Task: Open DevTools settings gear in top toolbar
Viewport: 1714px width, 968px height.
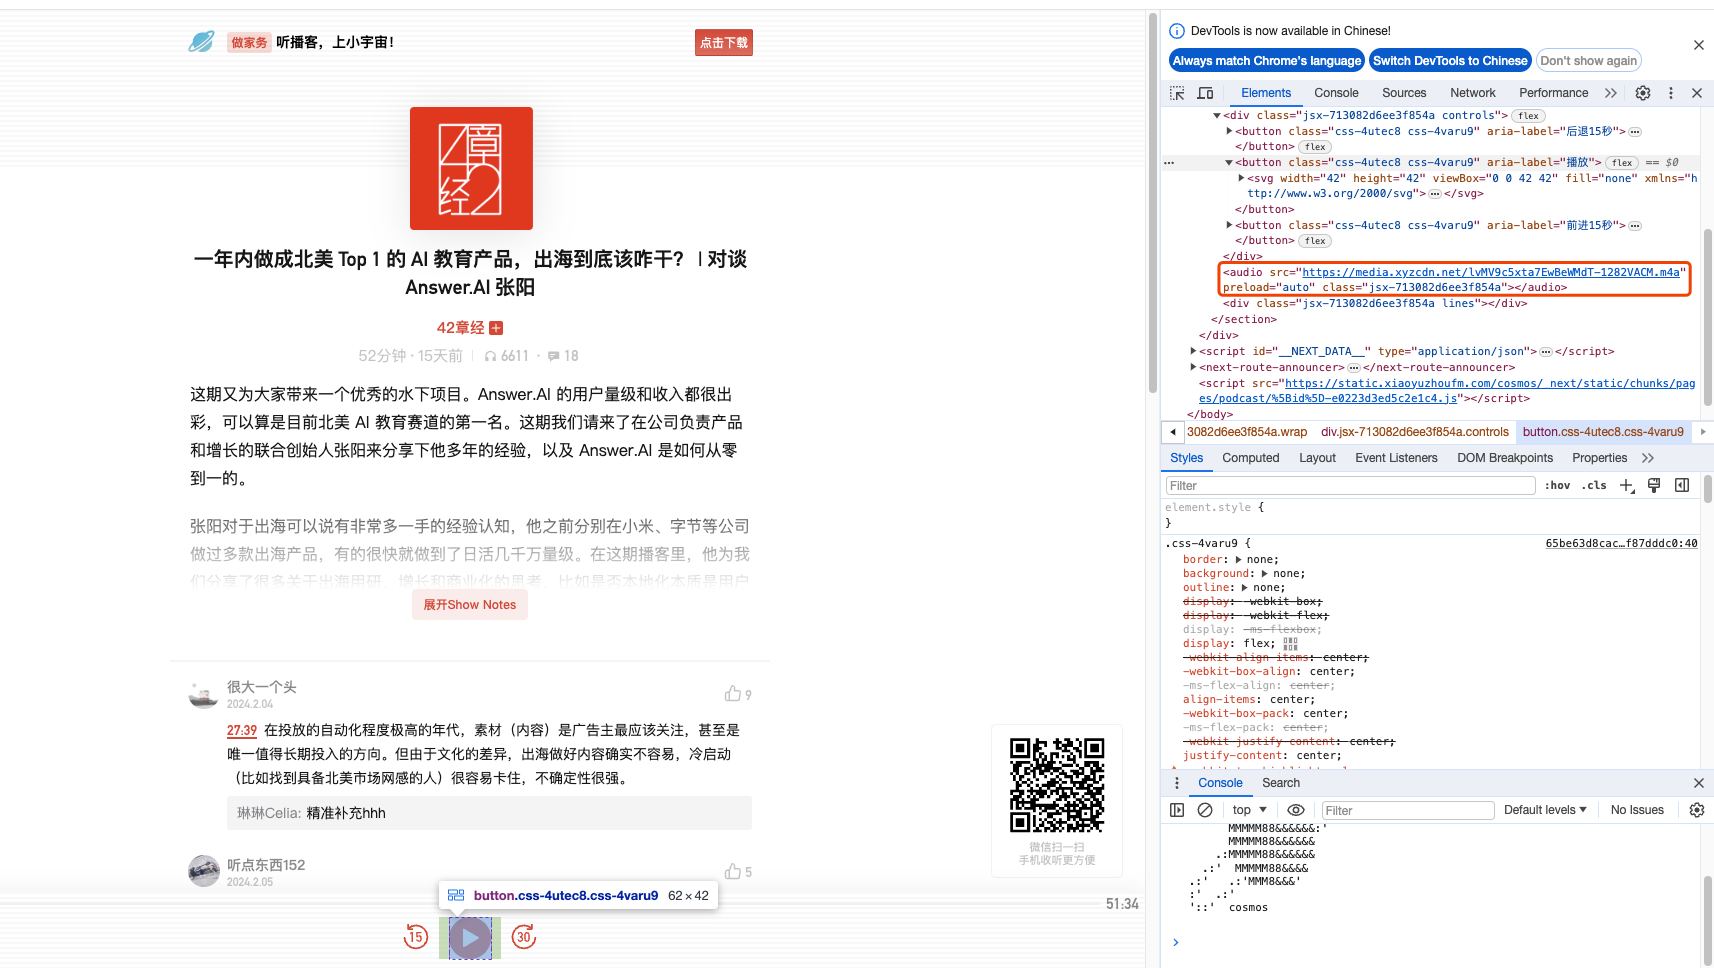Action: click(1643, 93)
